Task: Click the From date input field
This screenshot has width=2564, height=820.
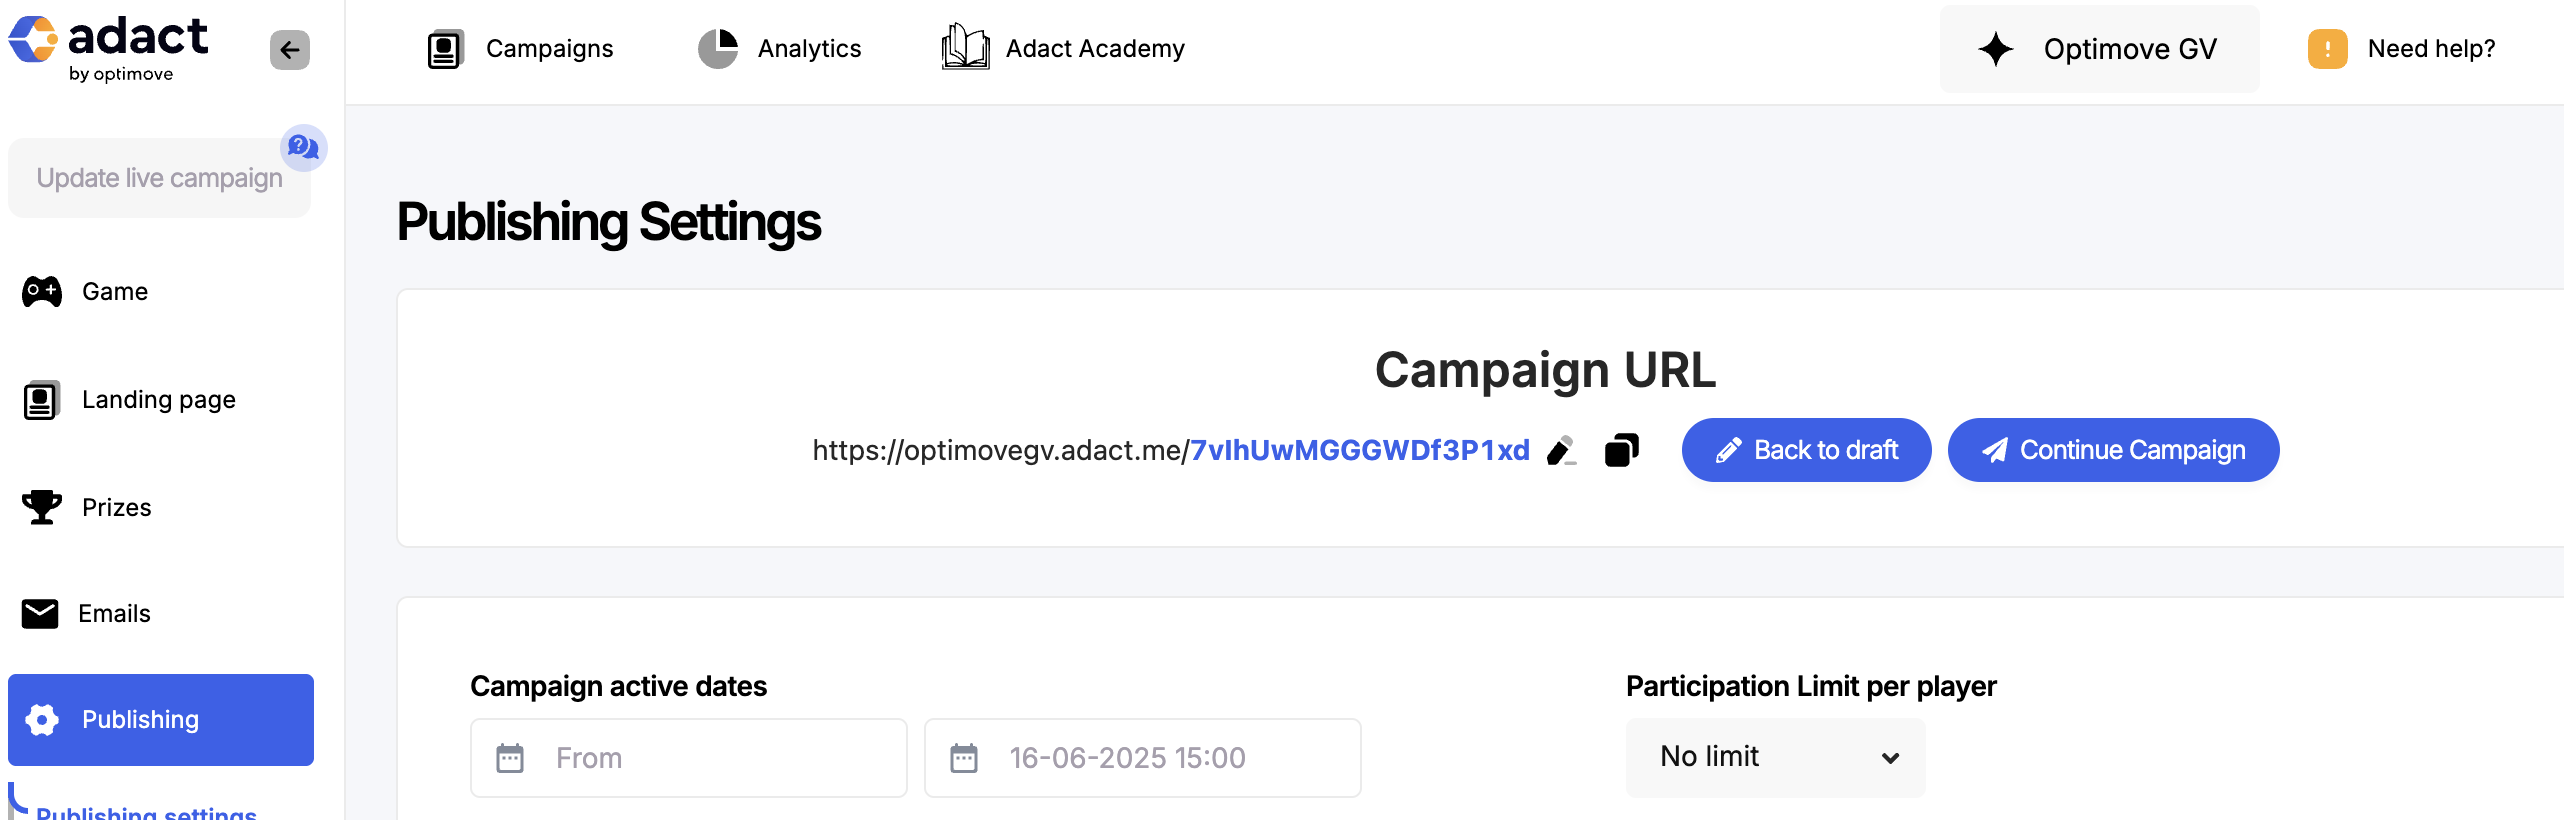Action: 689,758
